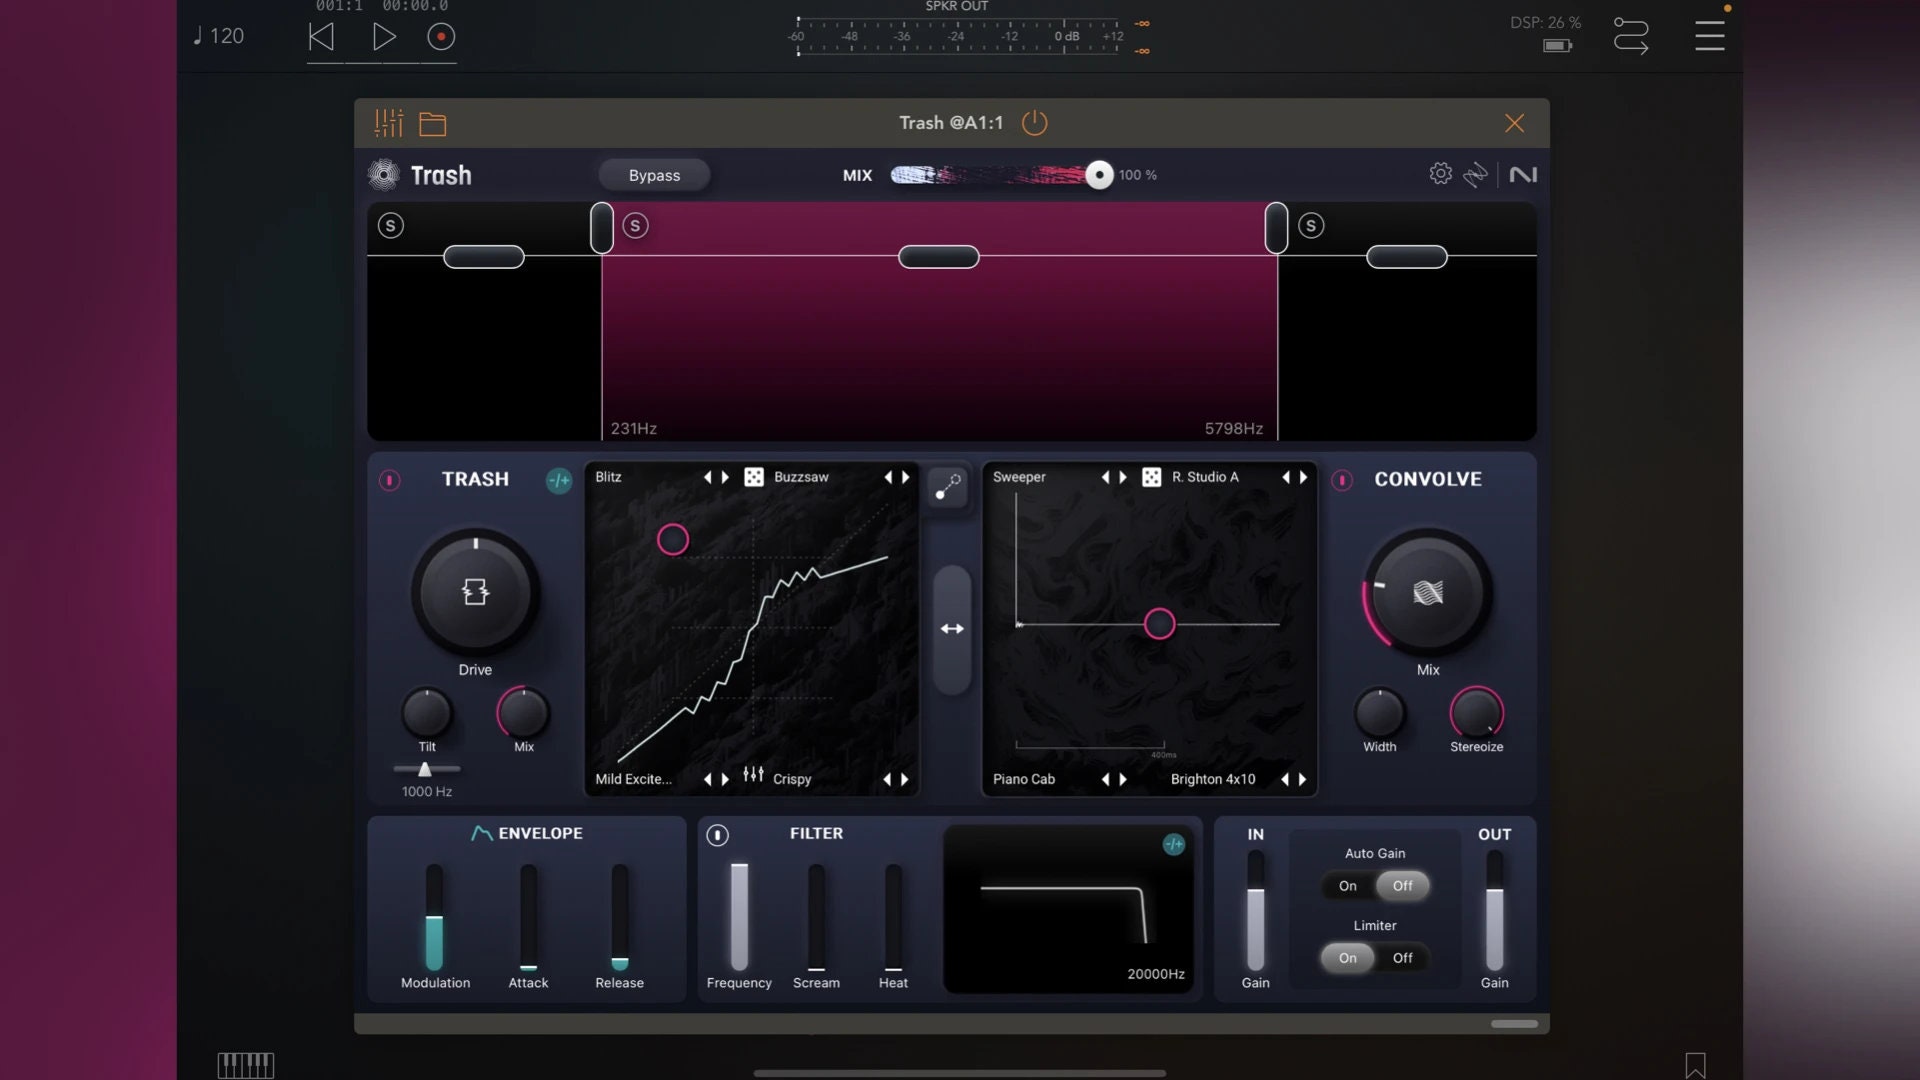
Task: Click the Convolve XY pad node
Action: (1159, 624)
